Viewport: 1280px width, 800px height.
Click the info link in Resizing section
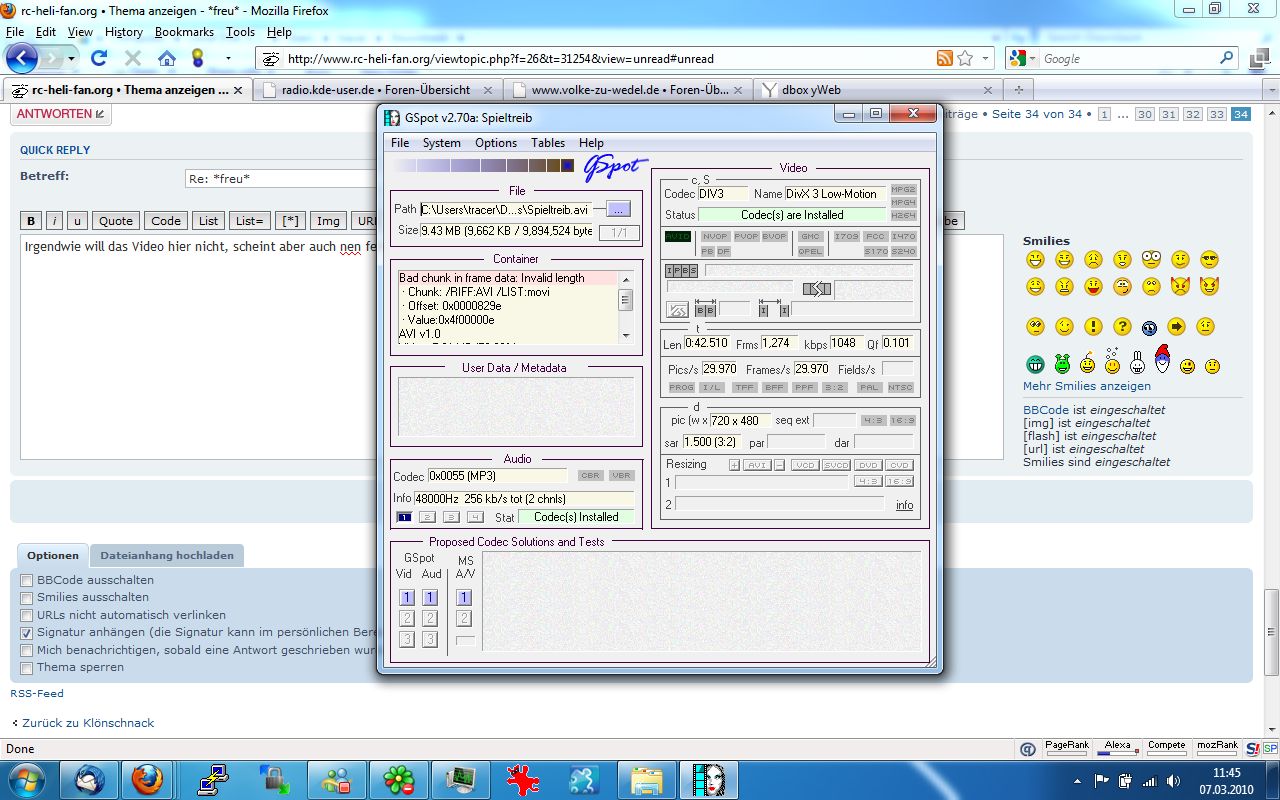904,505
